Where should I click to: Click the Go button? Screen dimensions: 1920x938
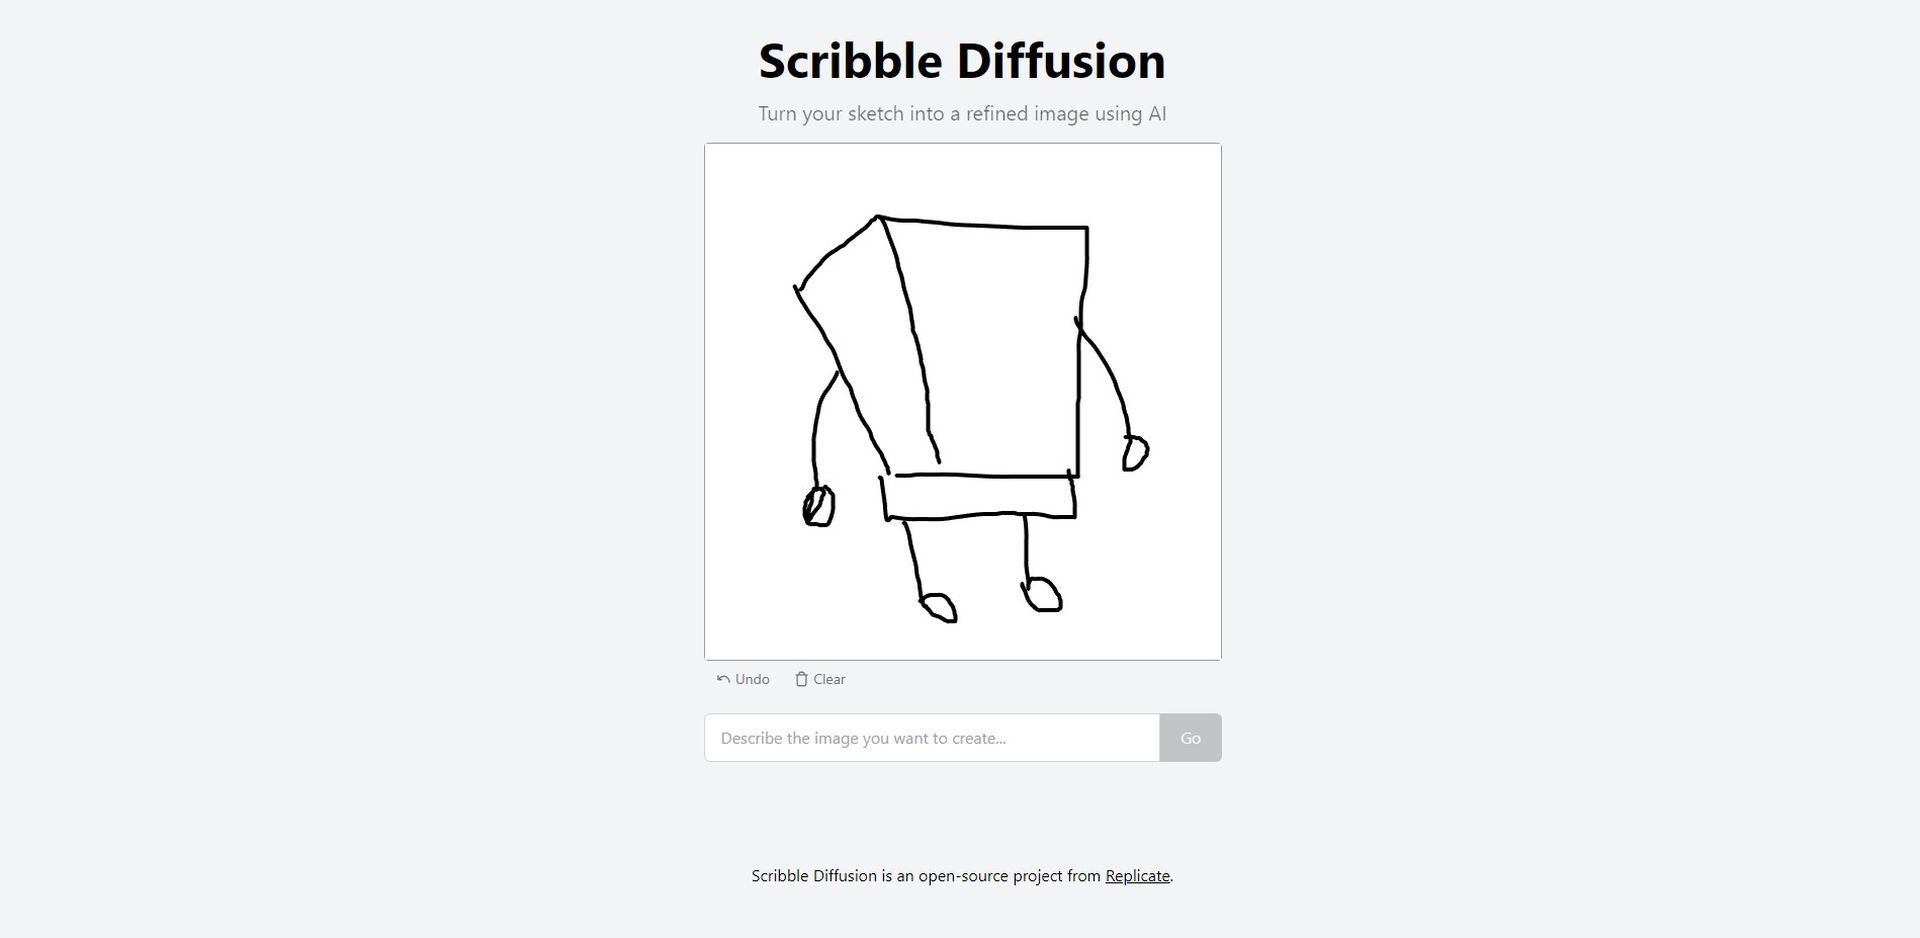[1190, 738]
